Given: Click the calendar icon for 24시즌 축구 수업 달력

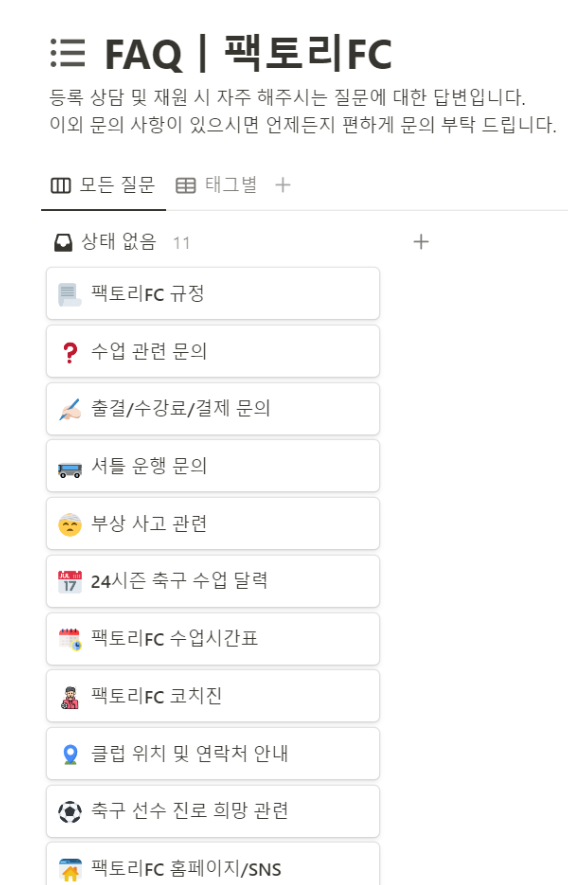Looking at the screenshot, I should pyautogui.click(x=70, y=582).
